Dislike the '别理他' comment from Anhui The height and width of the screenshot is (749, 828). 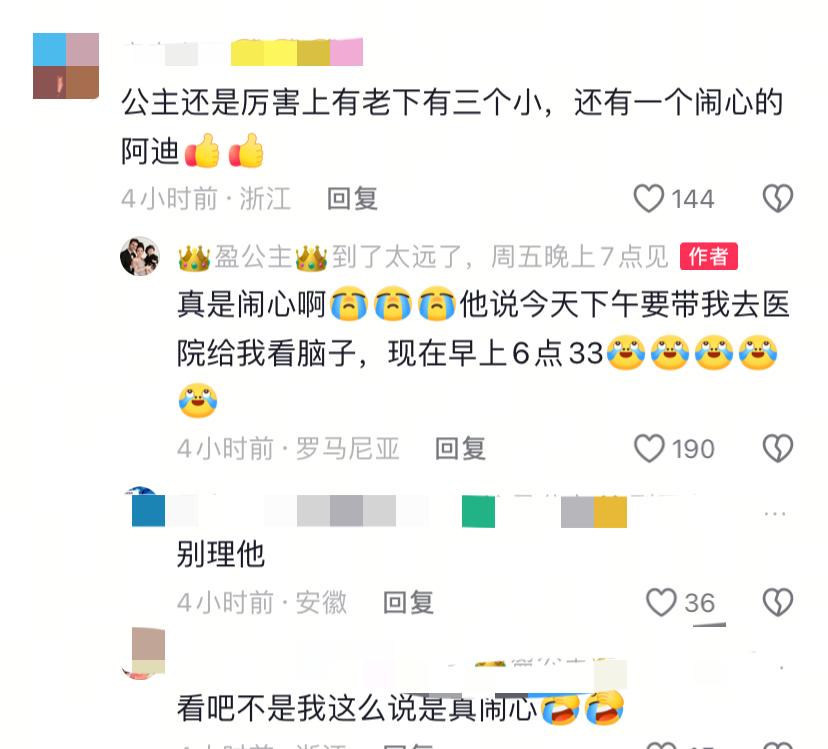coord(778,602)
